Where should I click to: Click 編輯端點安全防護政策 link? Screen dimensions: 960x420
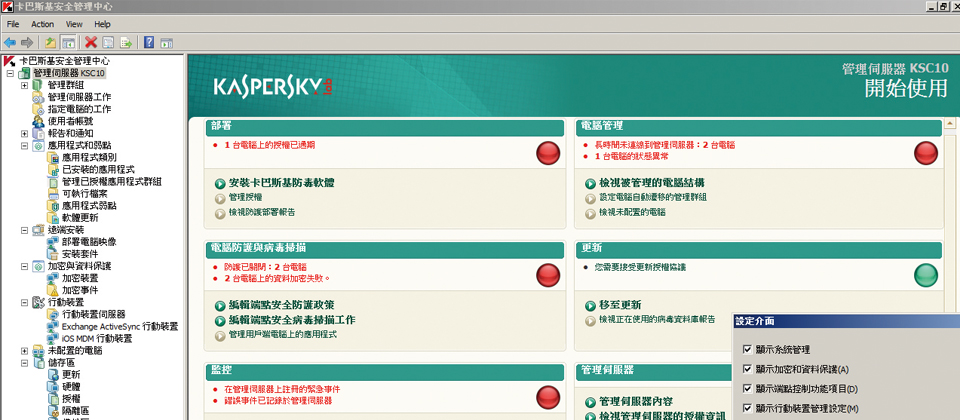tap(282, 305)
